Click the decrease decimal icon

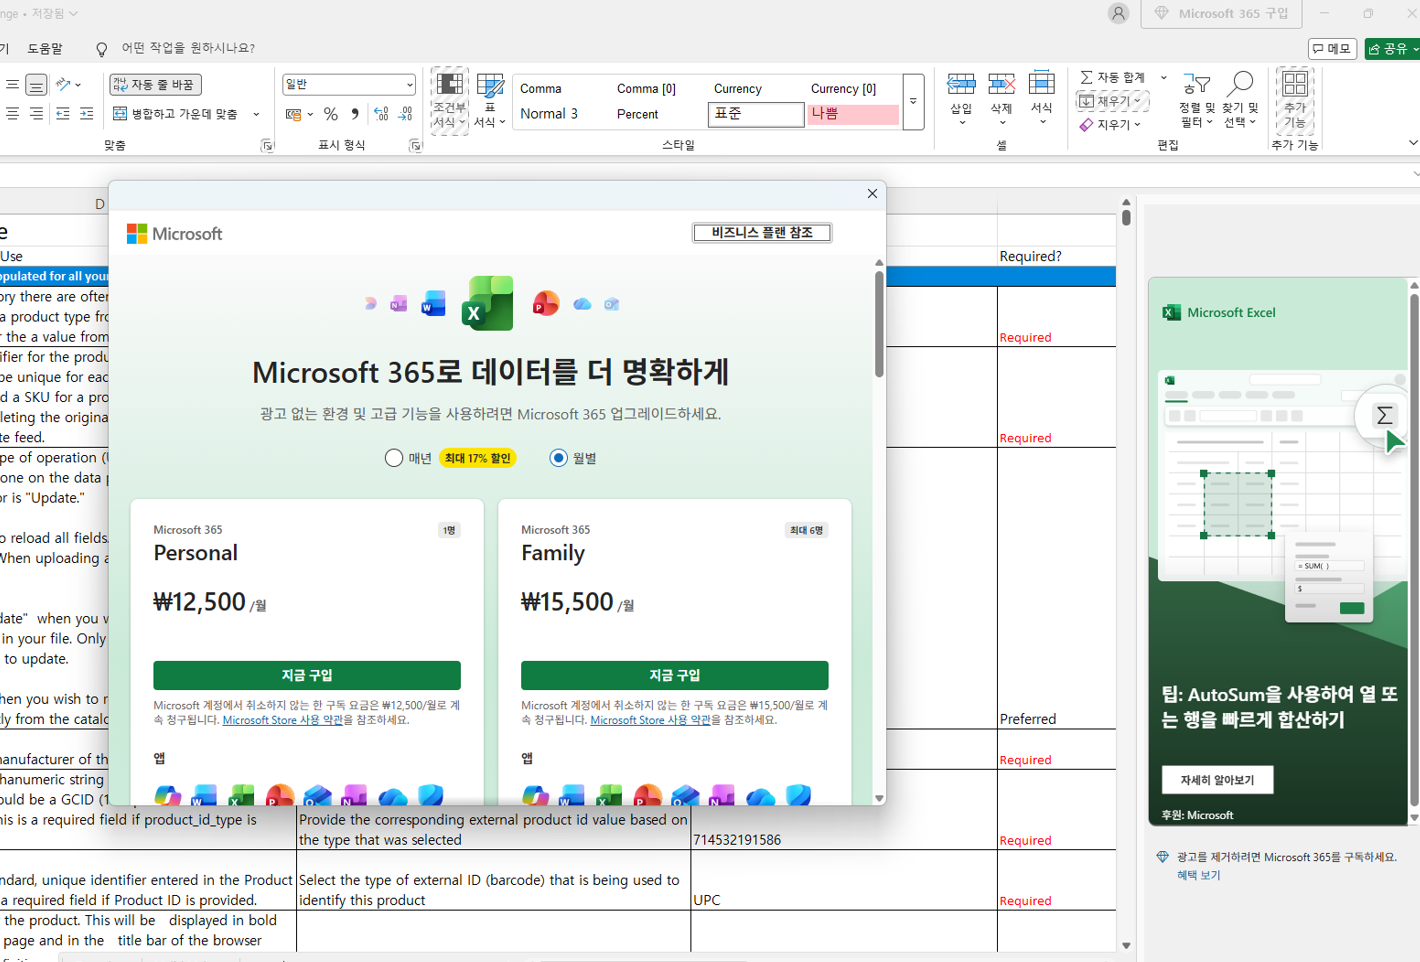click(x=405, y=115)
